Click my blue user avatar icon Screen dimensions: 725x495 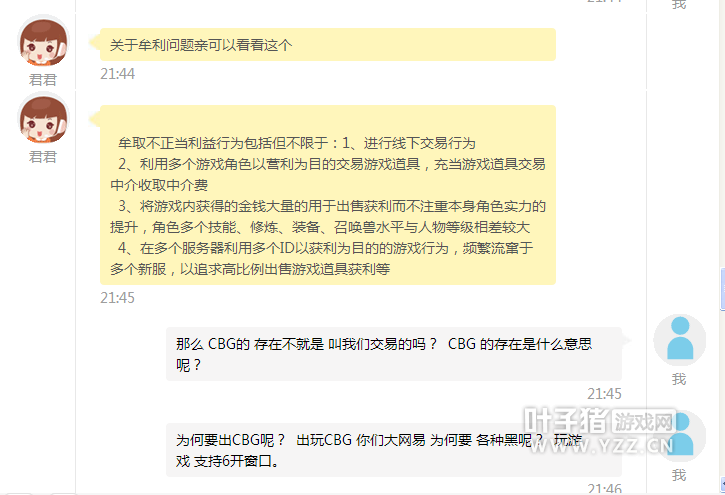click(679, 340)
